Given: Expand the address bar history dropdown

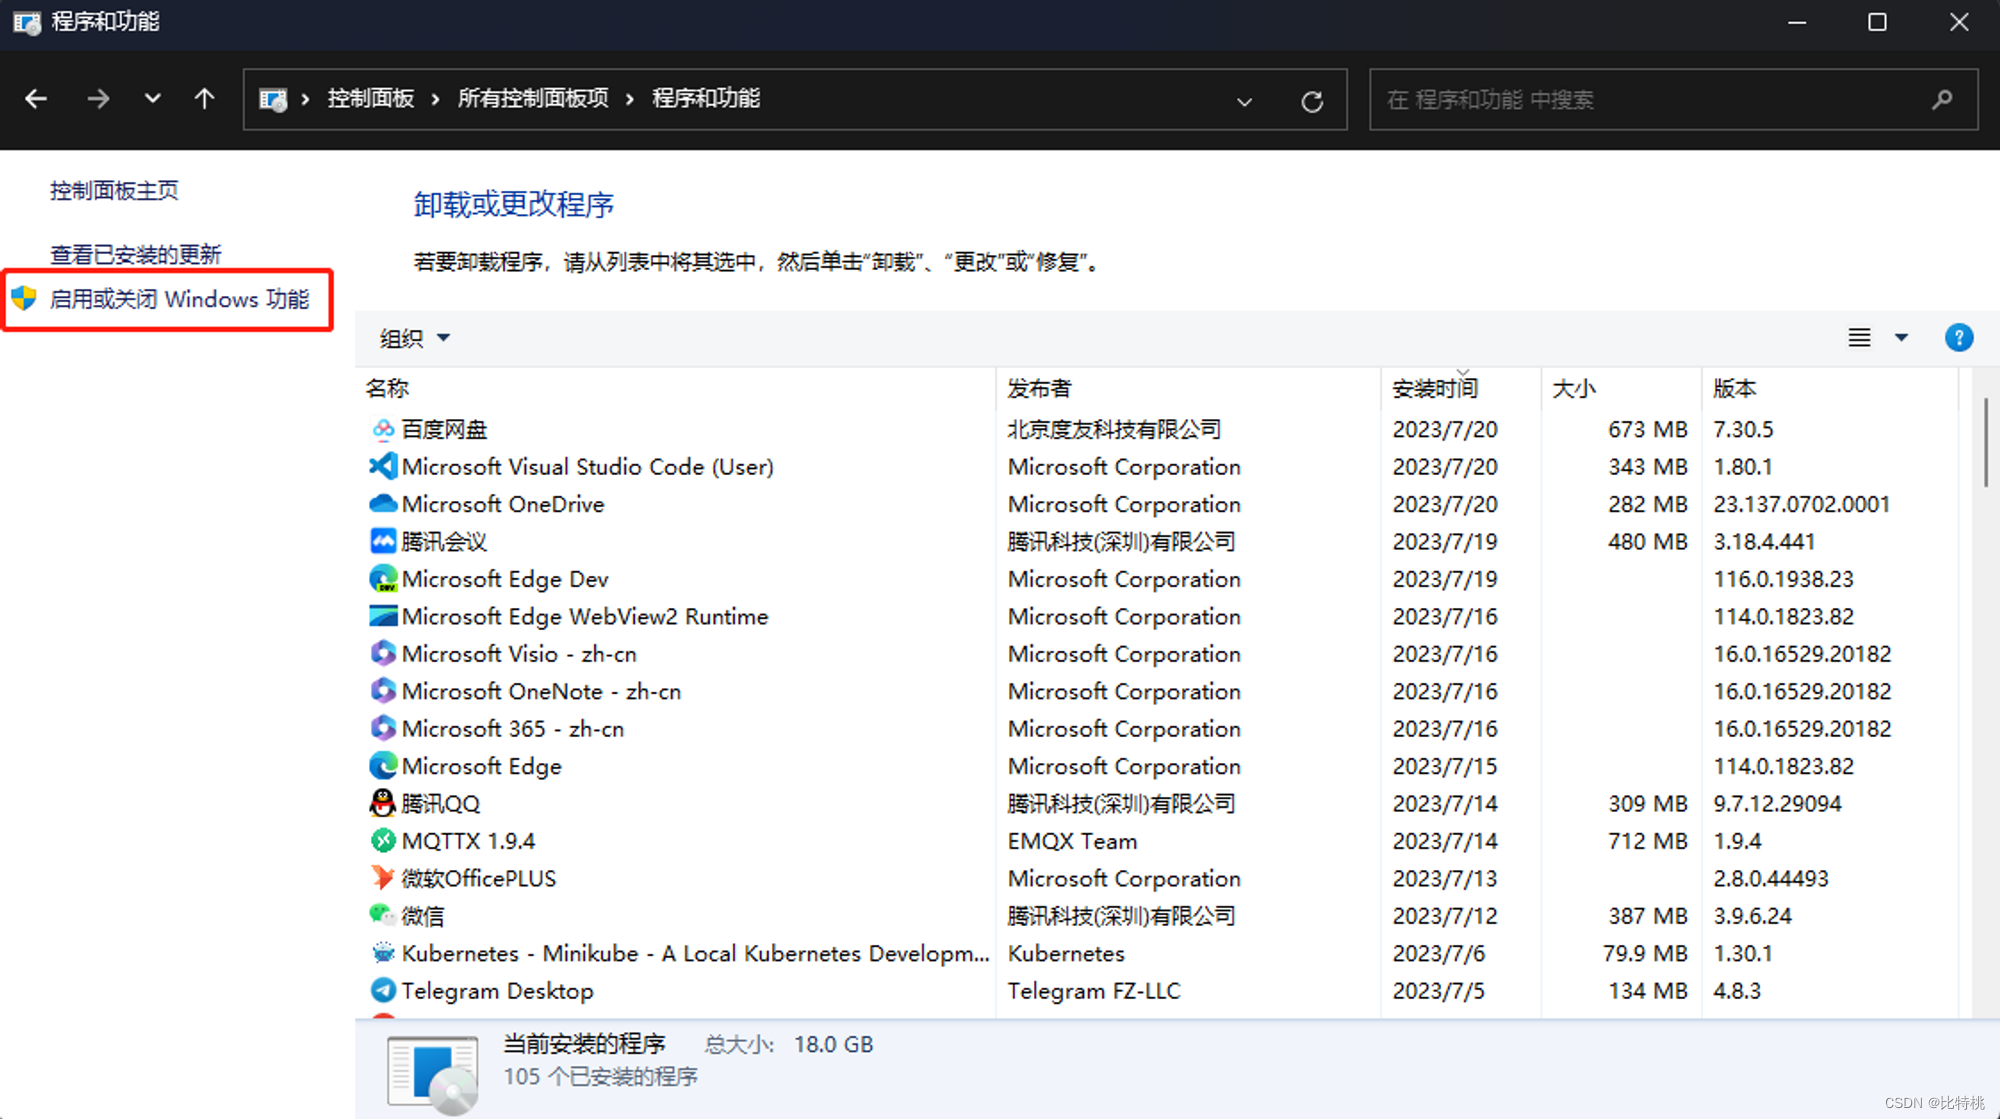Looking at the screenshot, I should [x=1244, y=101].
